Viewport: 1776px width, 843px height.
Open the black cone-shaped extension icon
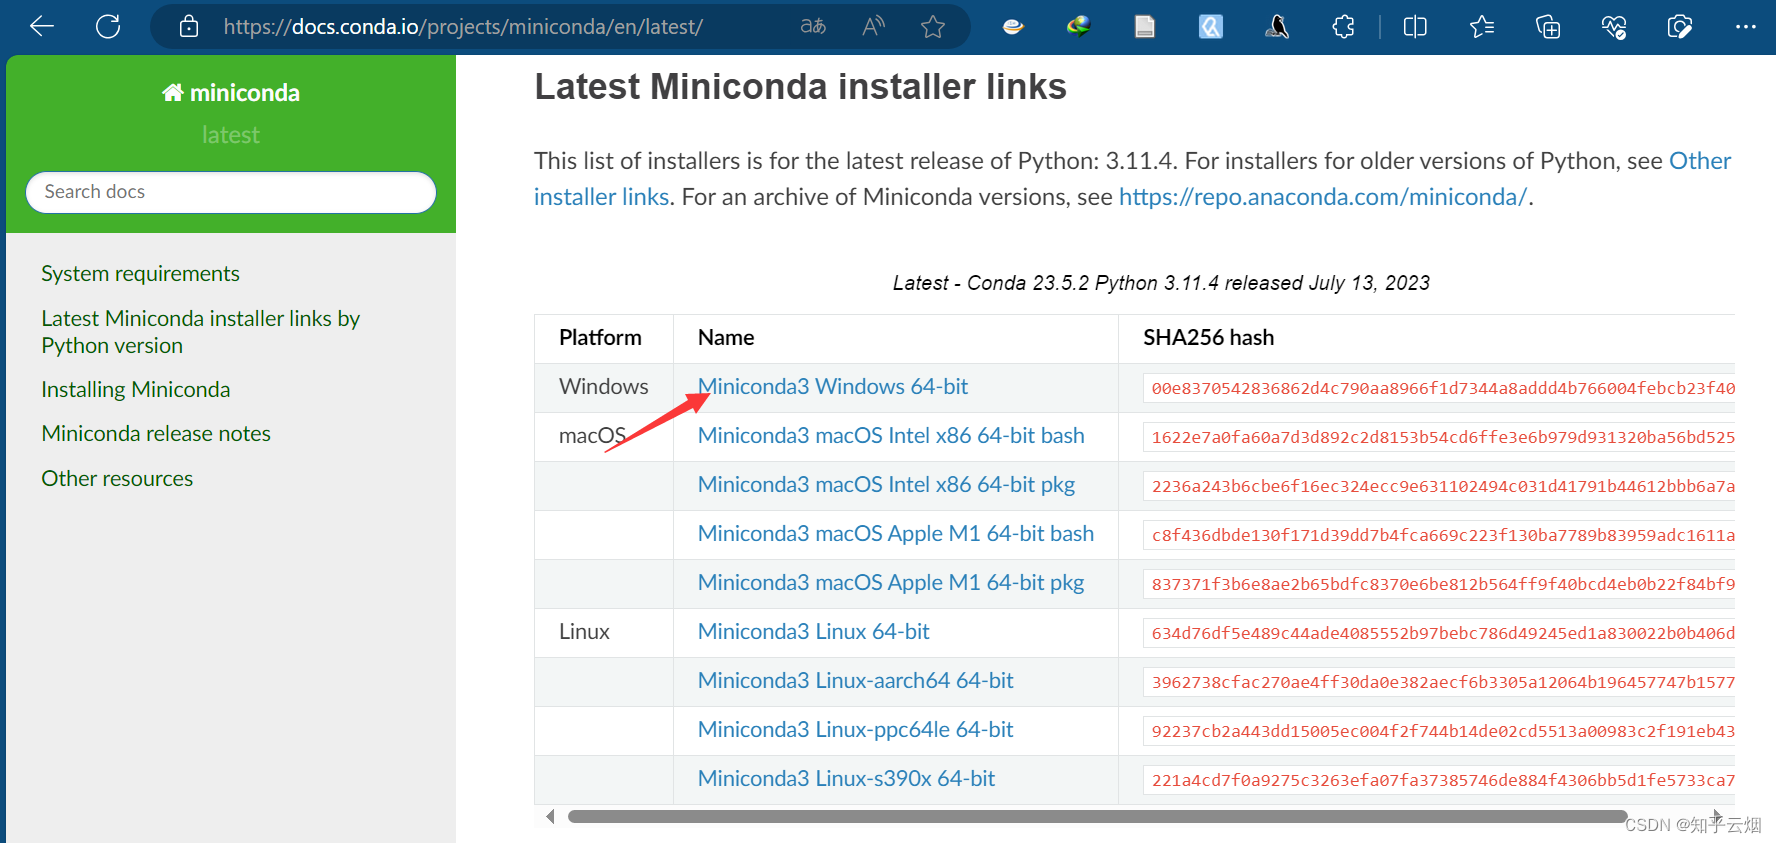click(1277, 27)
